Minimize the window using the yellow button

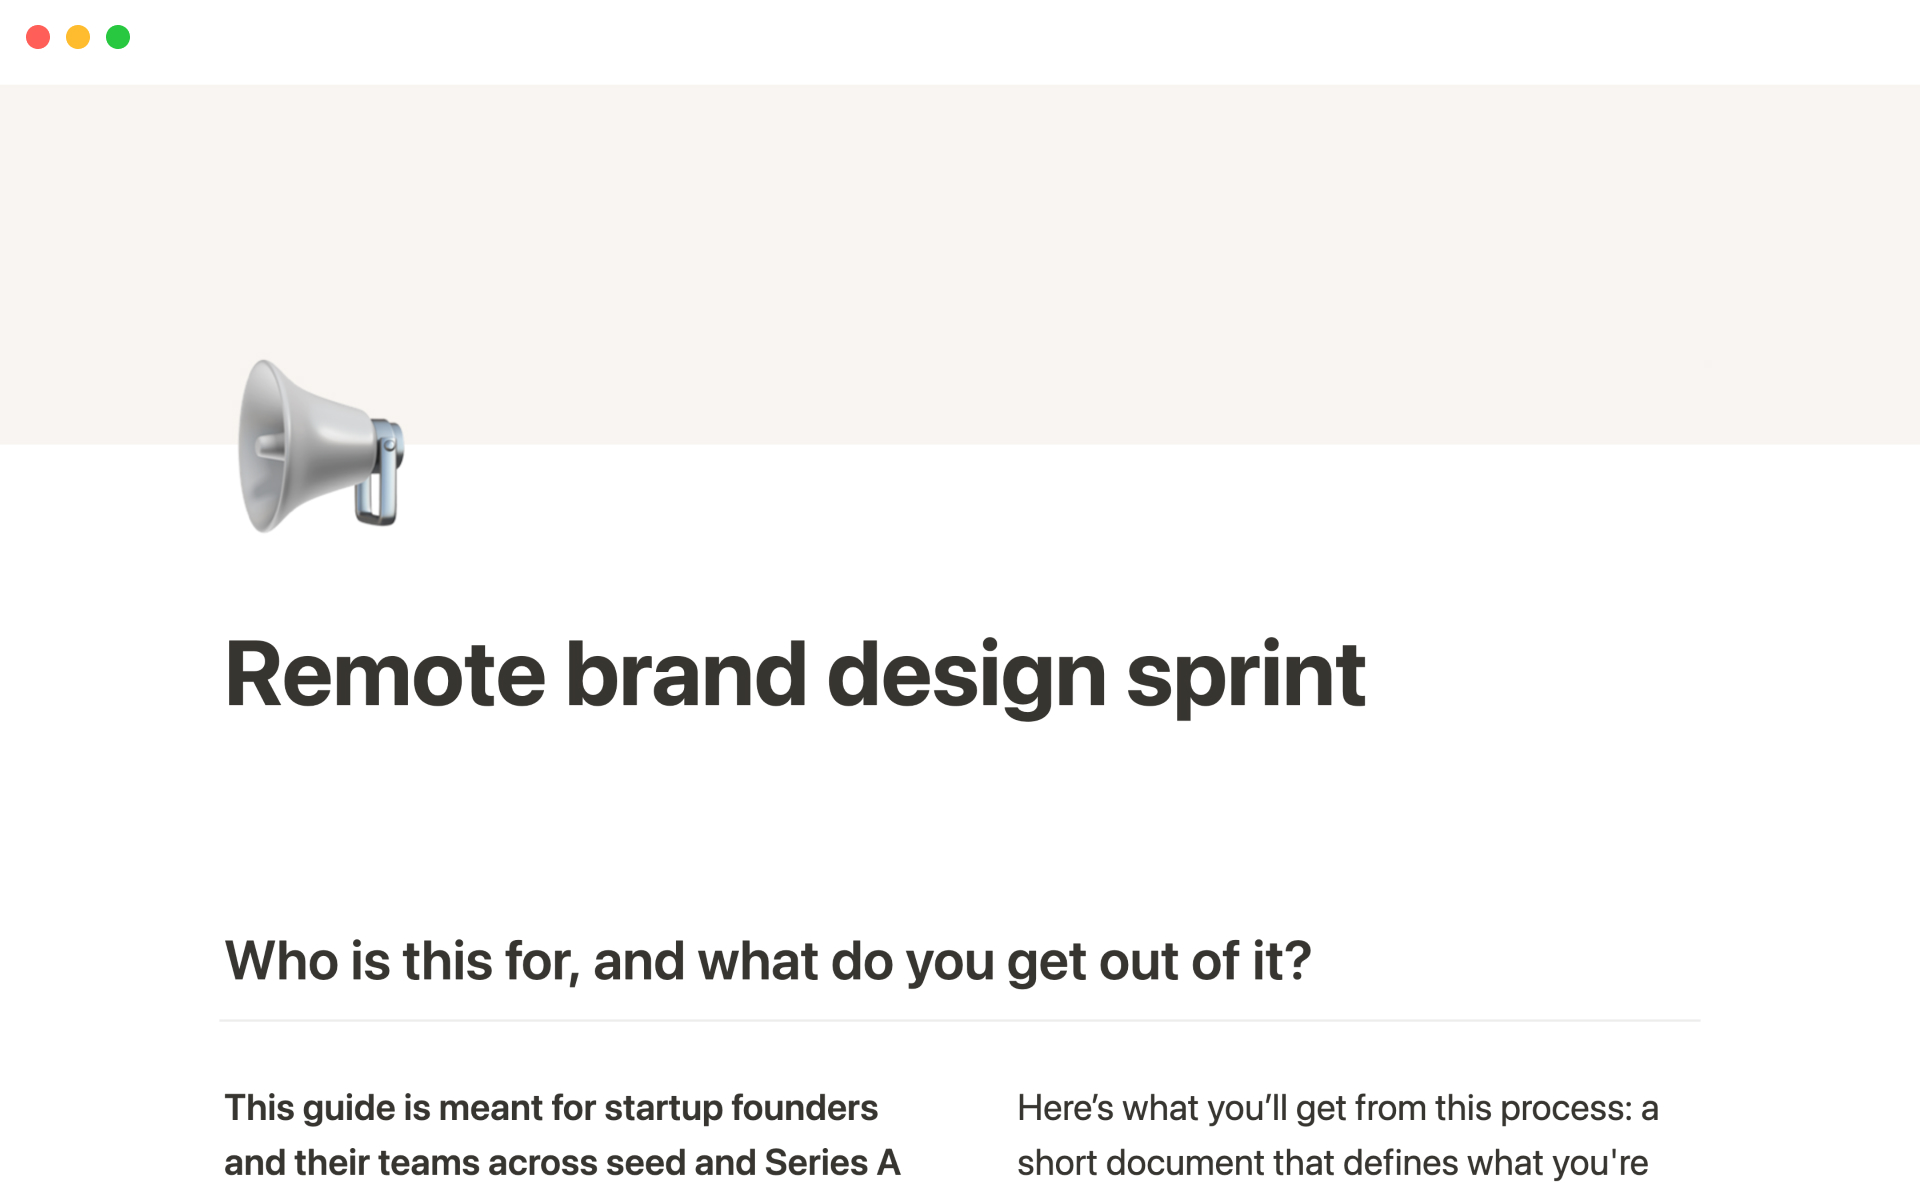tap(78, 38)
